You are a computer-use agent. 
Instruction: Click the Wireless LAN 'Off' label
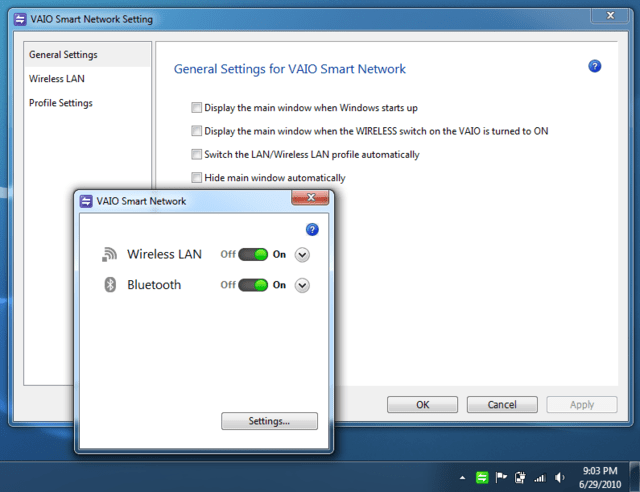click(228, 254)
